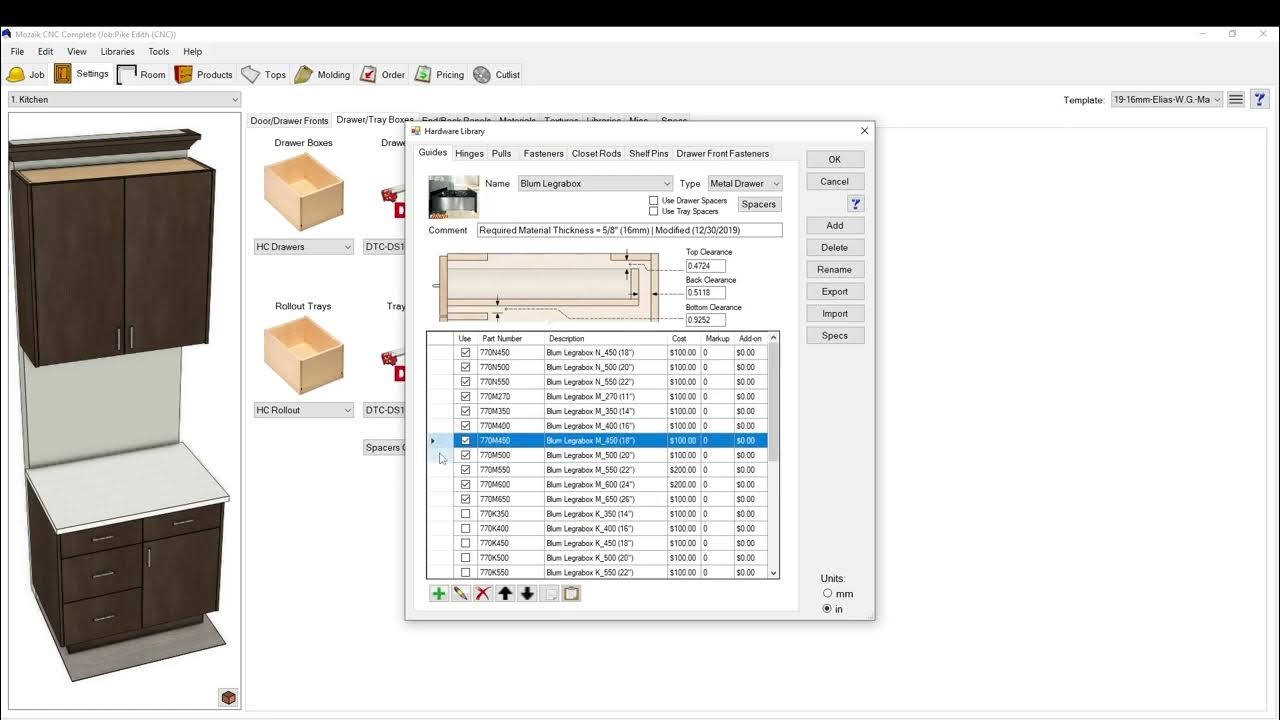Click the Top Clearance field

[x=706, y=266]
